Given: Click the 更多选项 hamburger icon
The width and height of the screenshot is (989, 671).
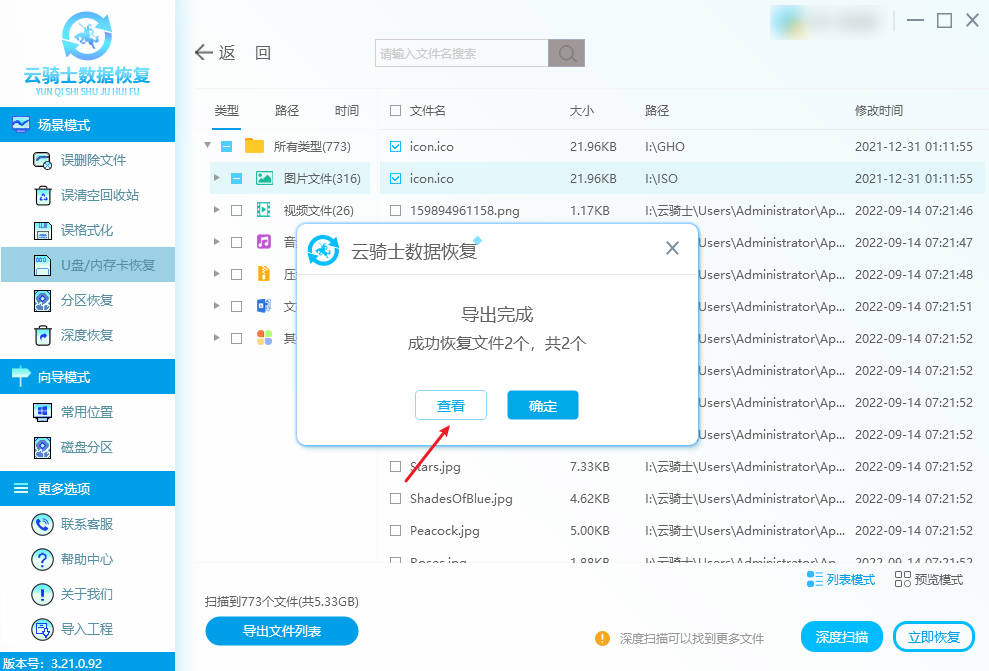Looking at the screenshot, I should (x=21, y=489).
